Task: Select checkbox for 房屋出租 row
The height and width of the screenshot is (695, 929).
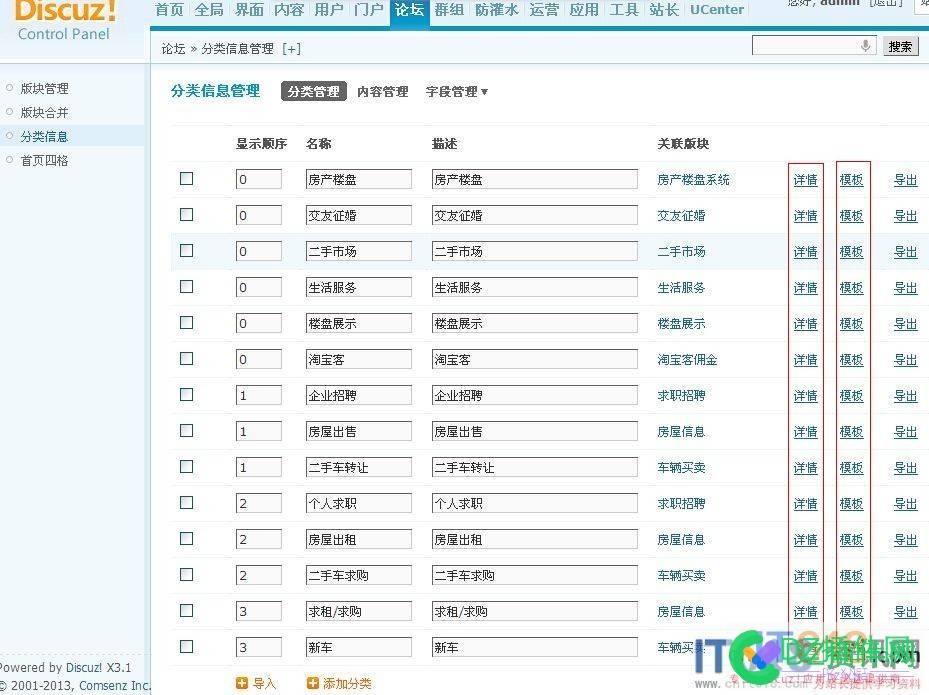Action: click(187, 539)
